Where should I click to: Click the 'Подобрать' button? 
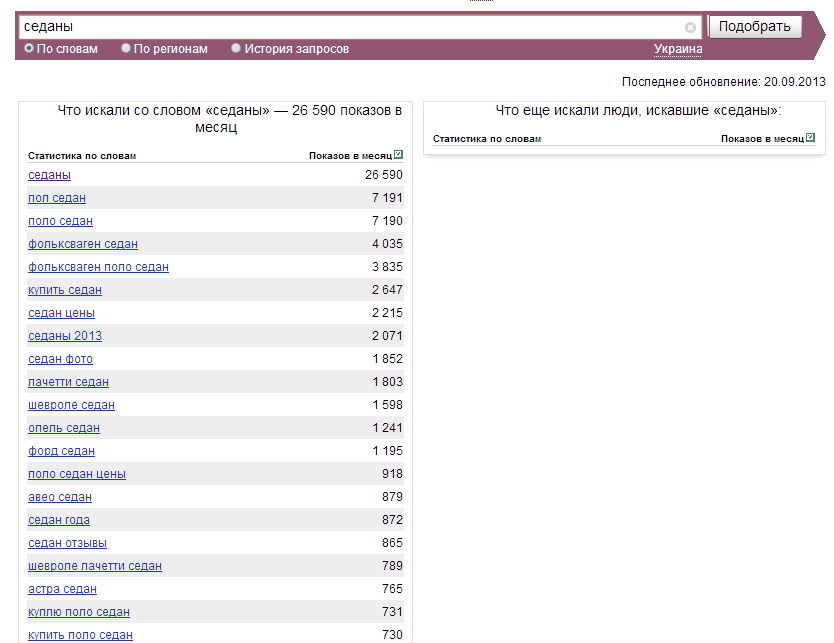click(755, 27)
